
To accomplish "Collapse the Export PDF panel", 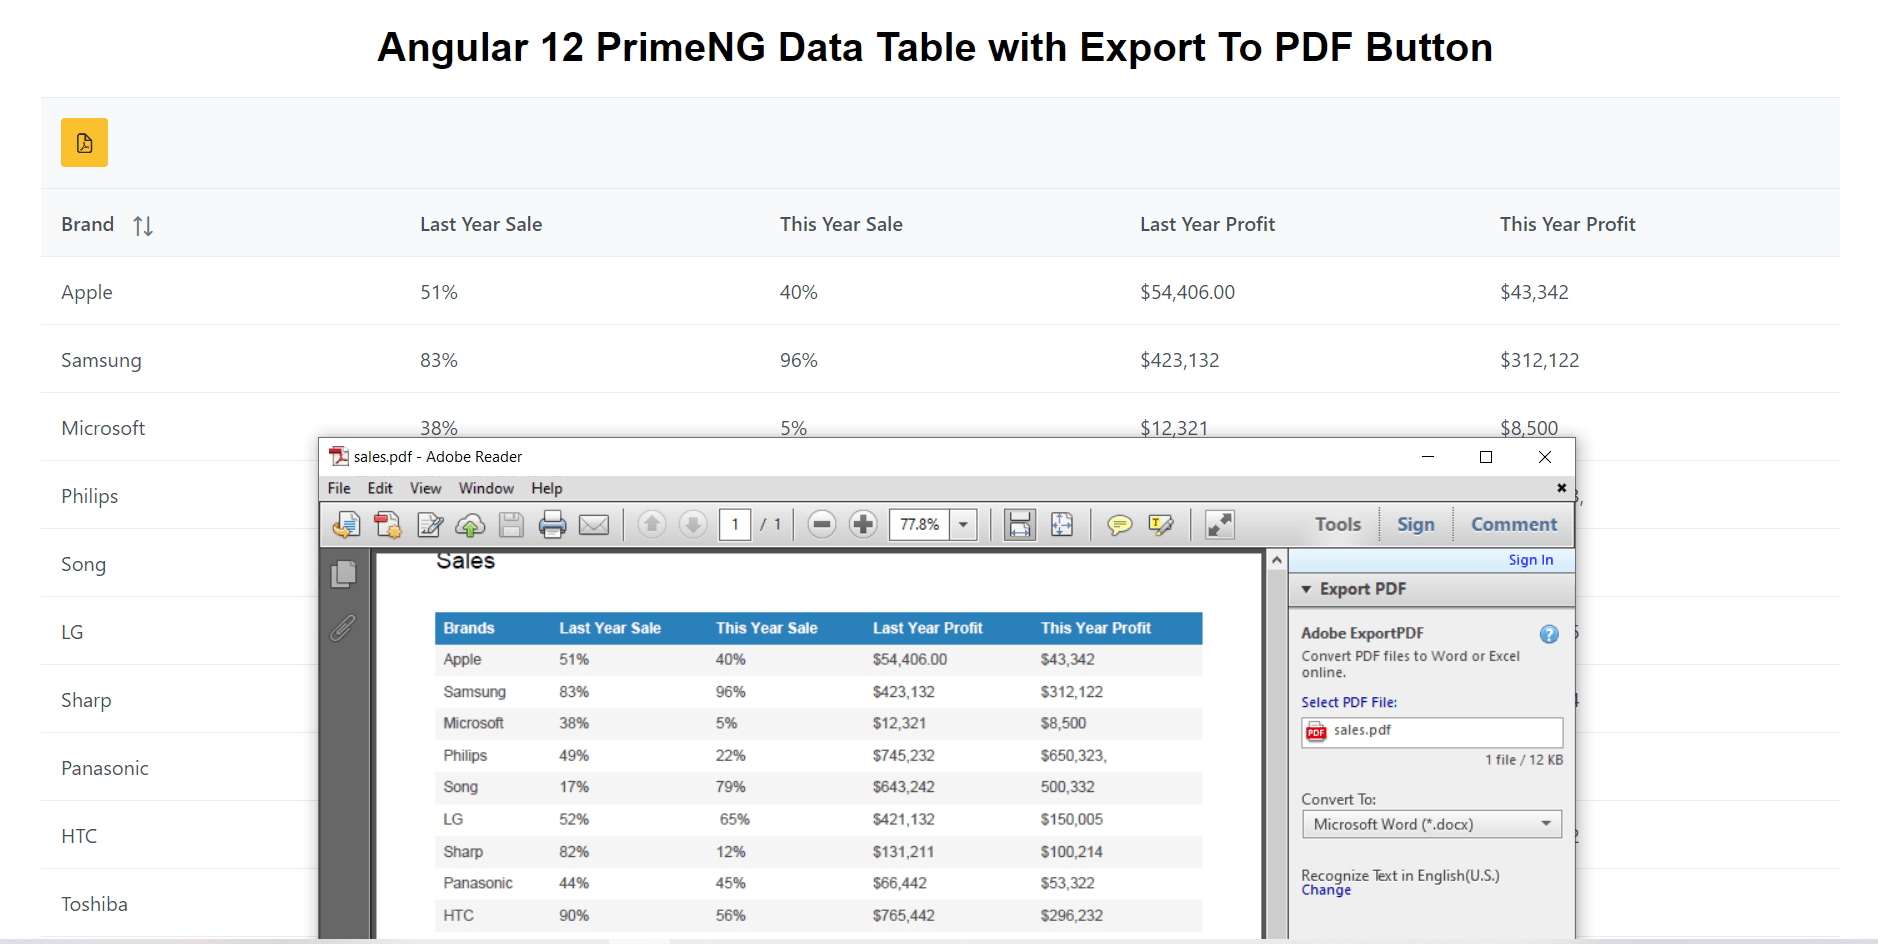I will coord(1306,589).
